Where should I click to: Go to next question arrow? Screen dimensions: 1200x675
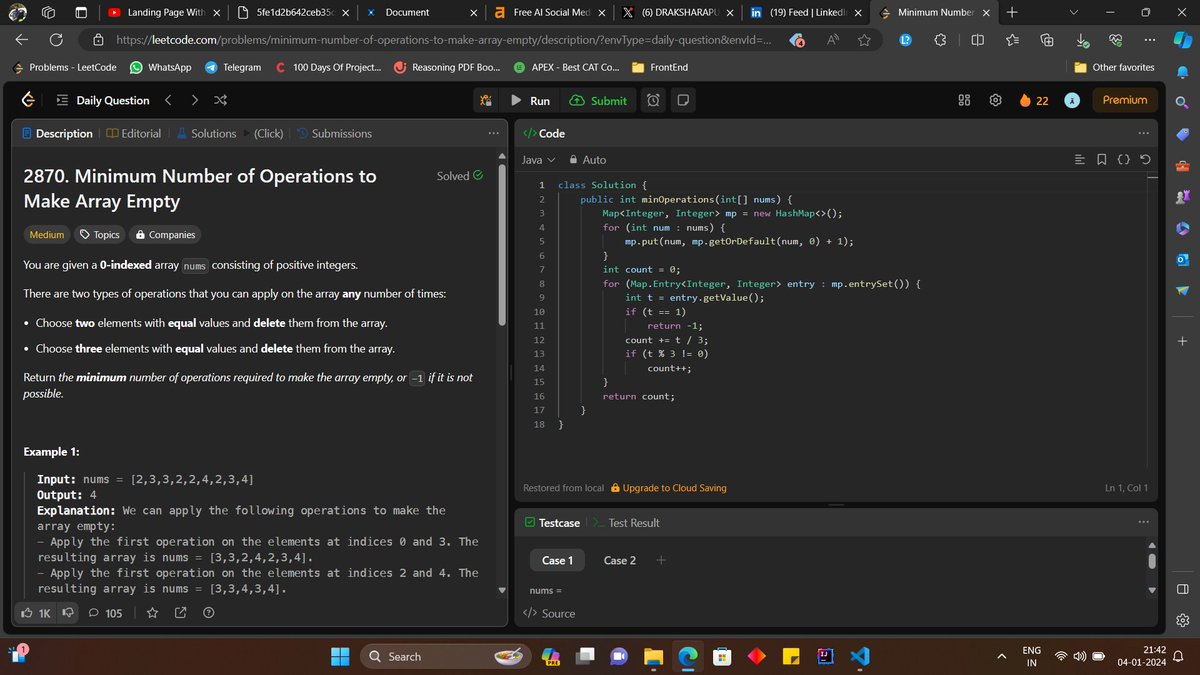194,100
